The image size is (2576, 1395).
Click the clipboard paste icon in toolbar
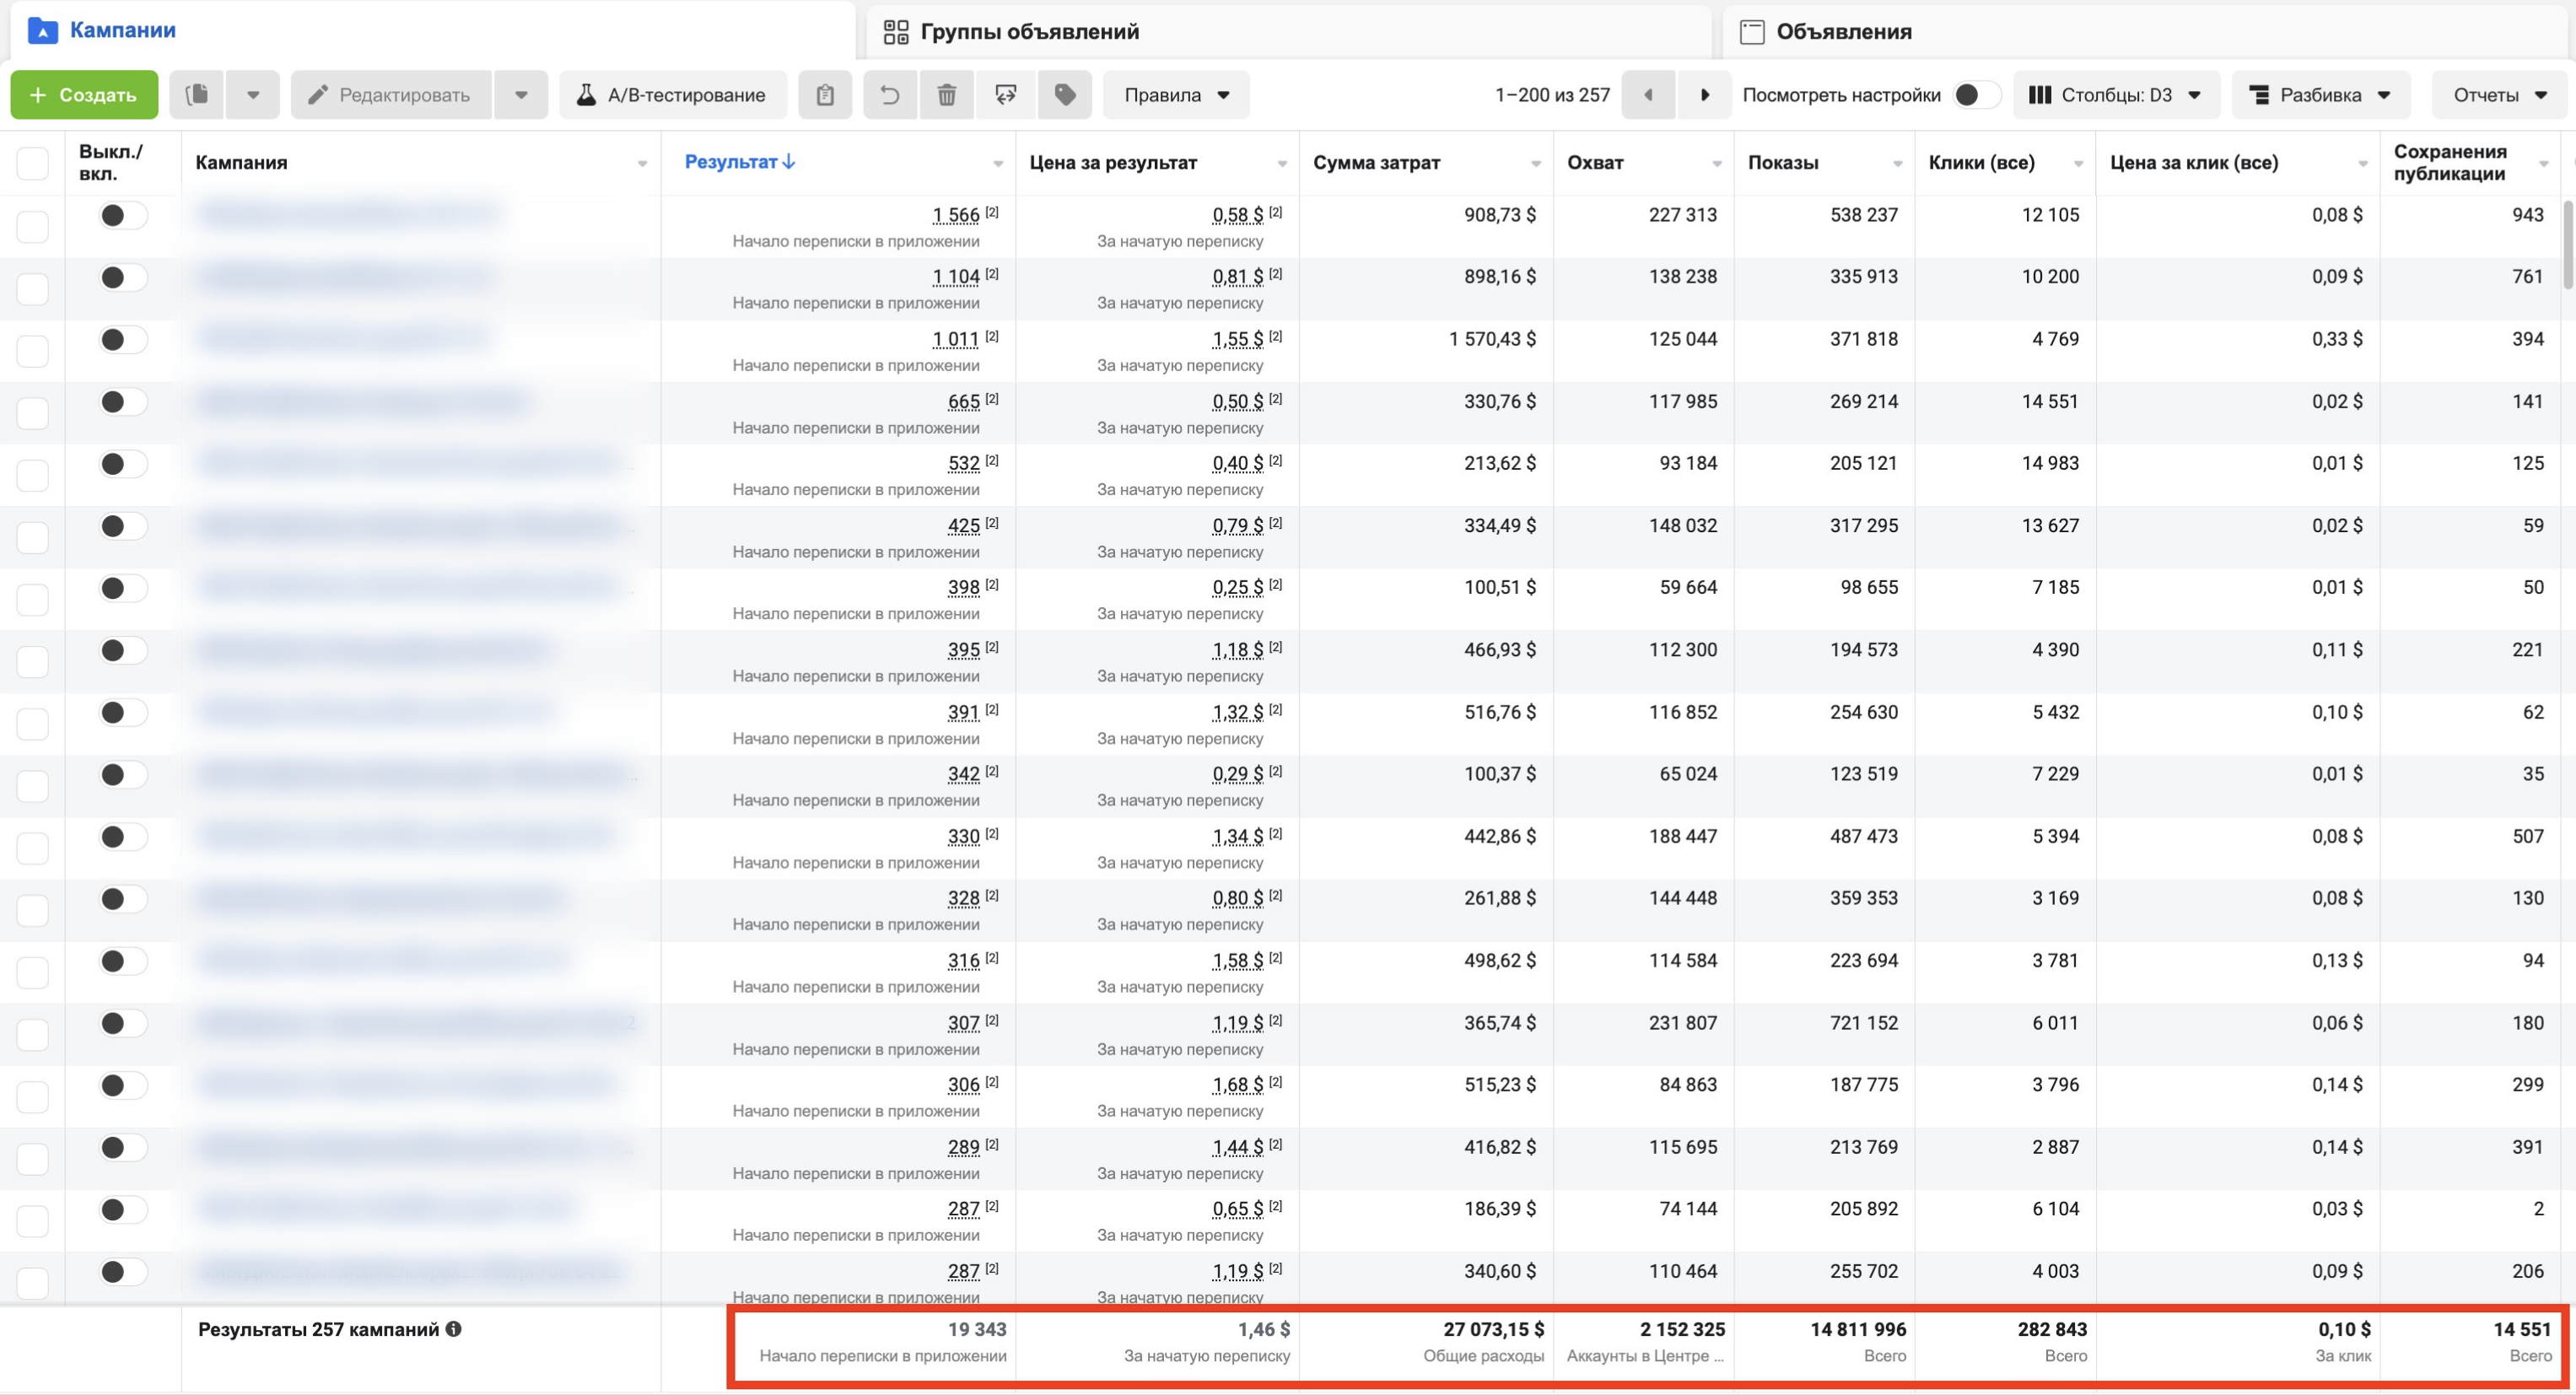click(x=825, y=95)
